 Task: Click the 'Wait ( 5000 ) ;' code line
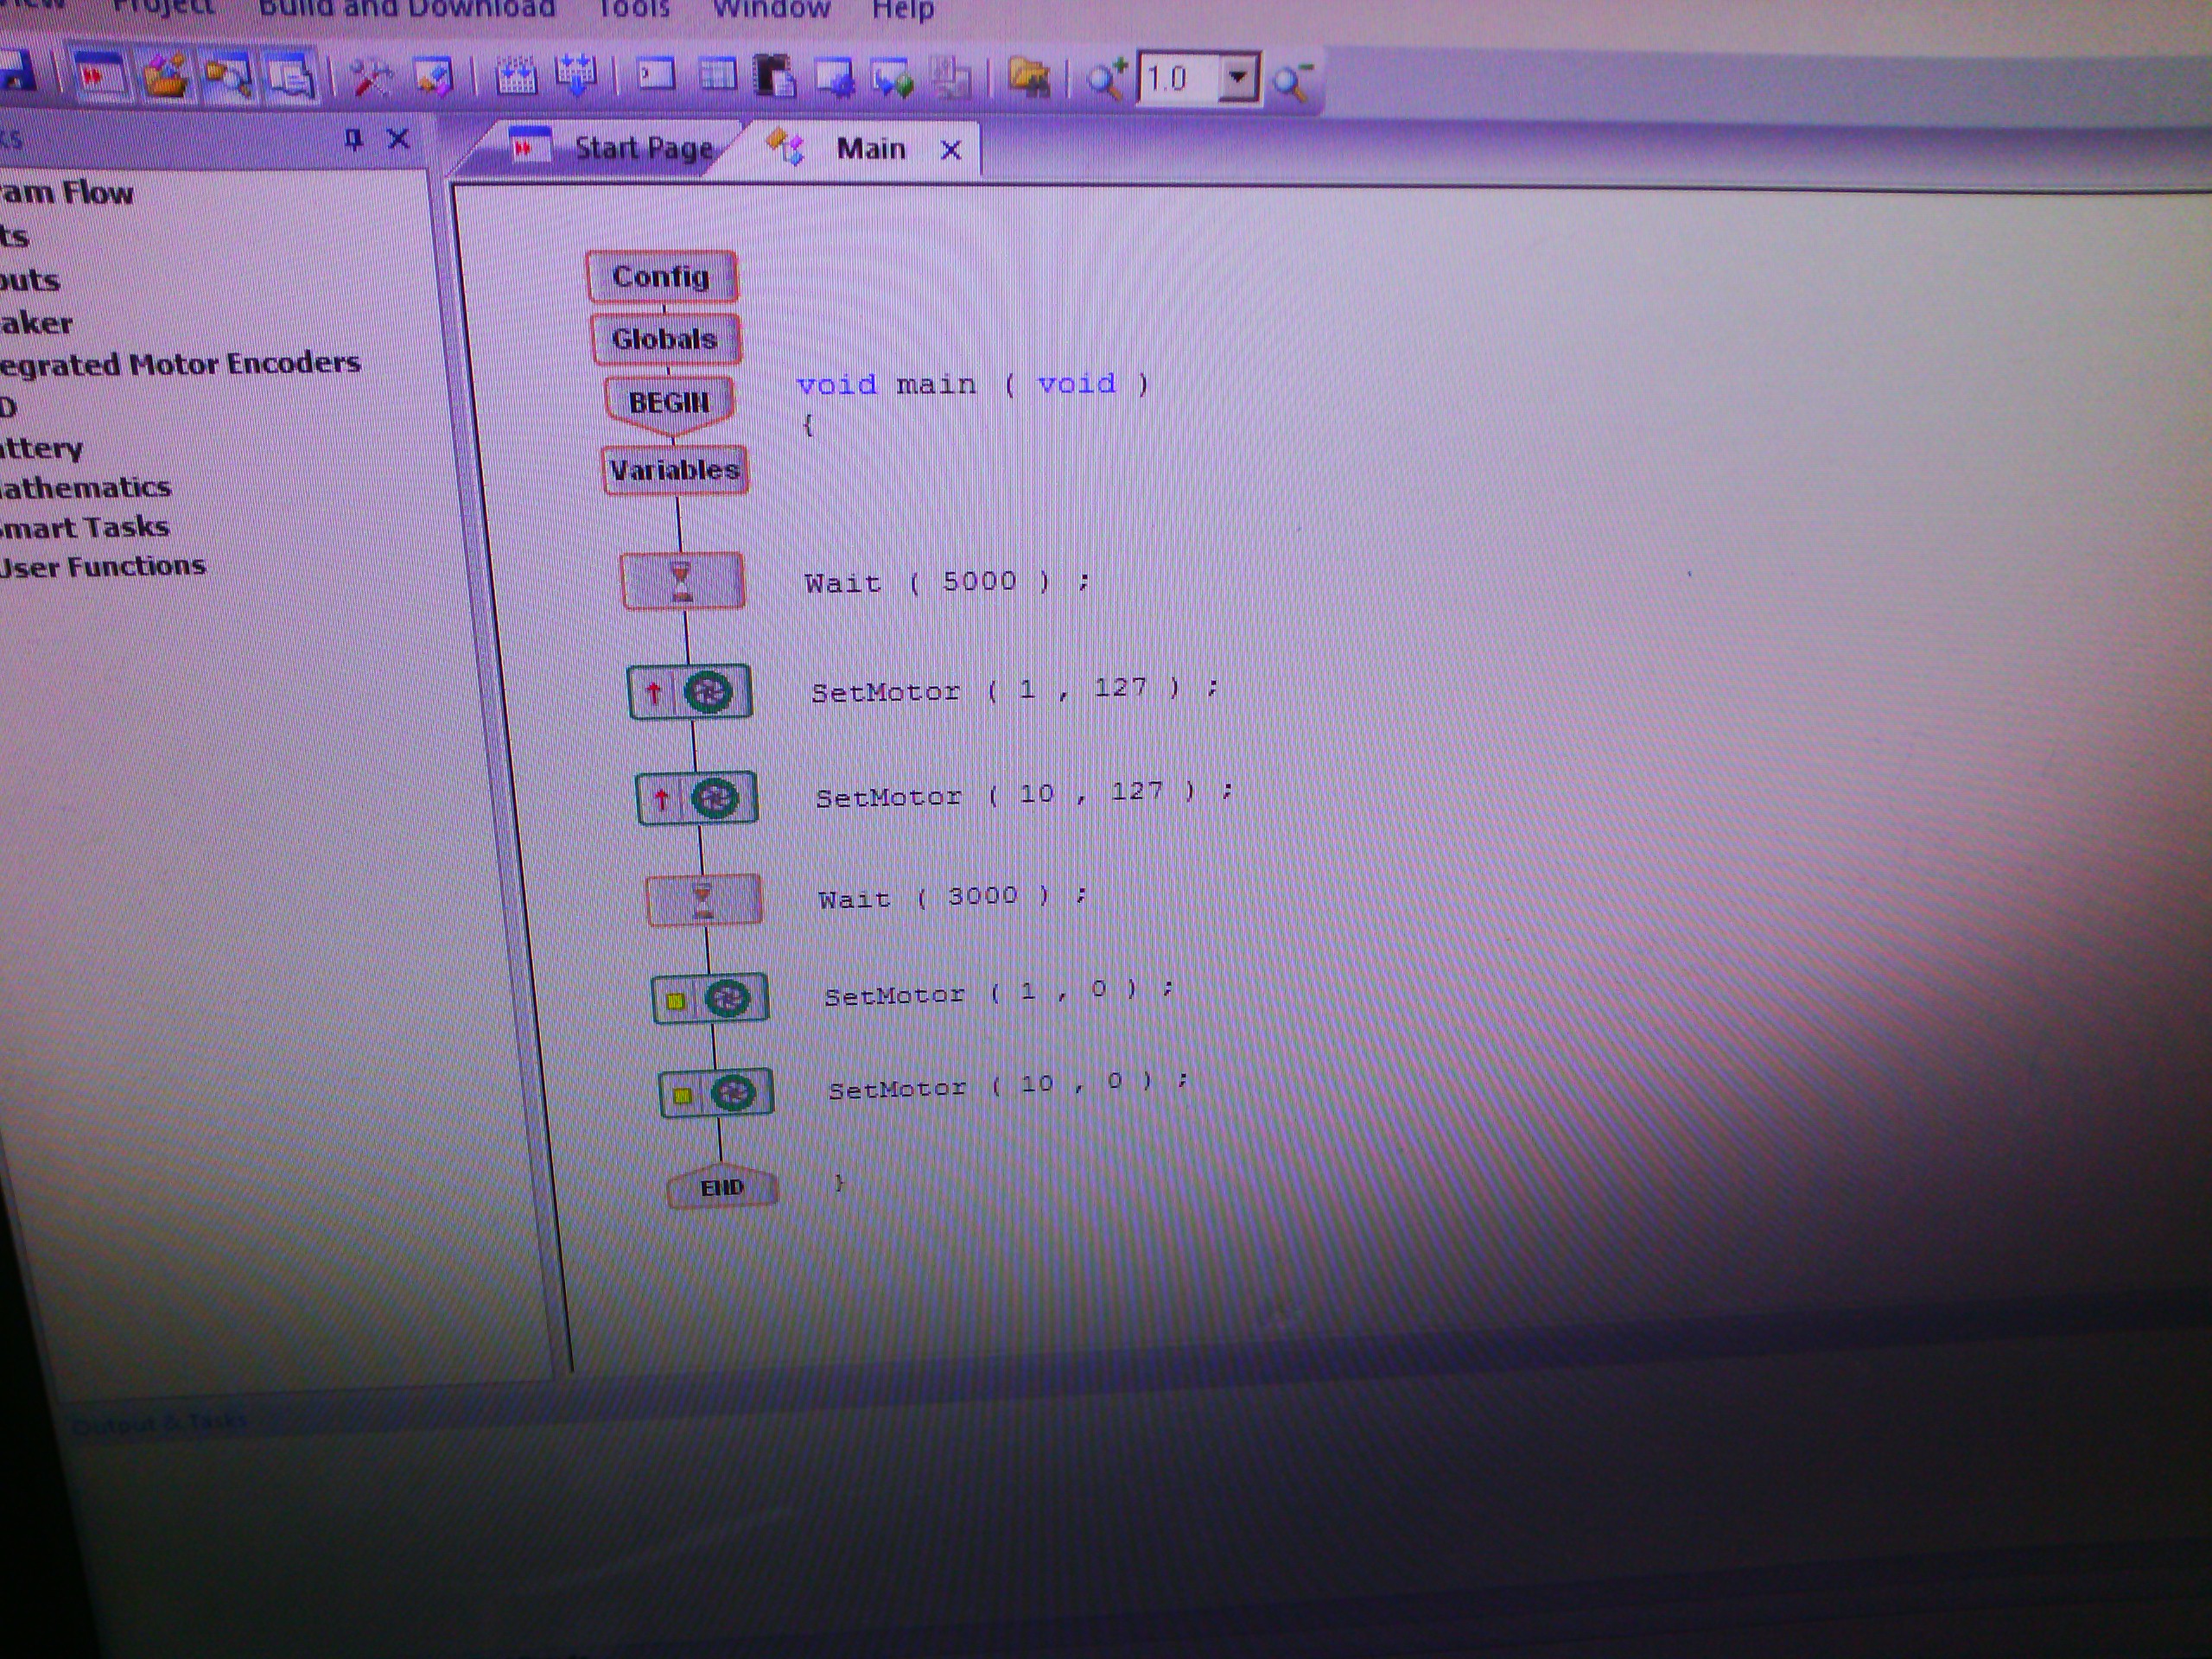tap(947, 582)
